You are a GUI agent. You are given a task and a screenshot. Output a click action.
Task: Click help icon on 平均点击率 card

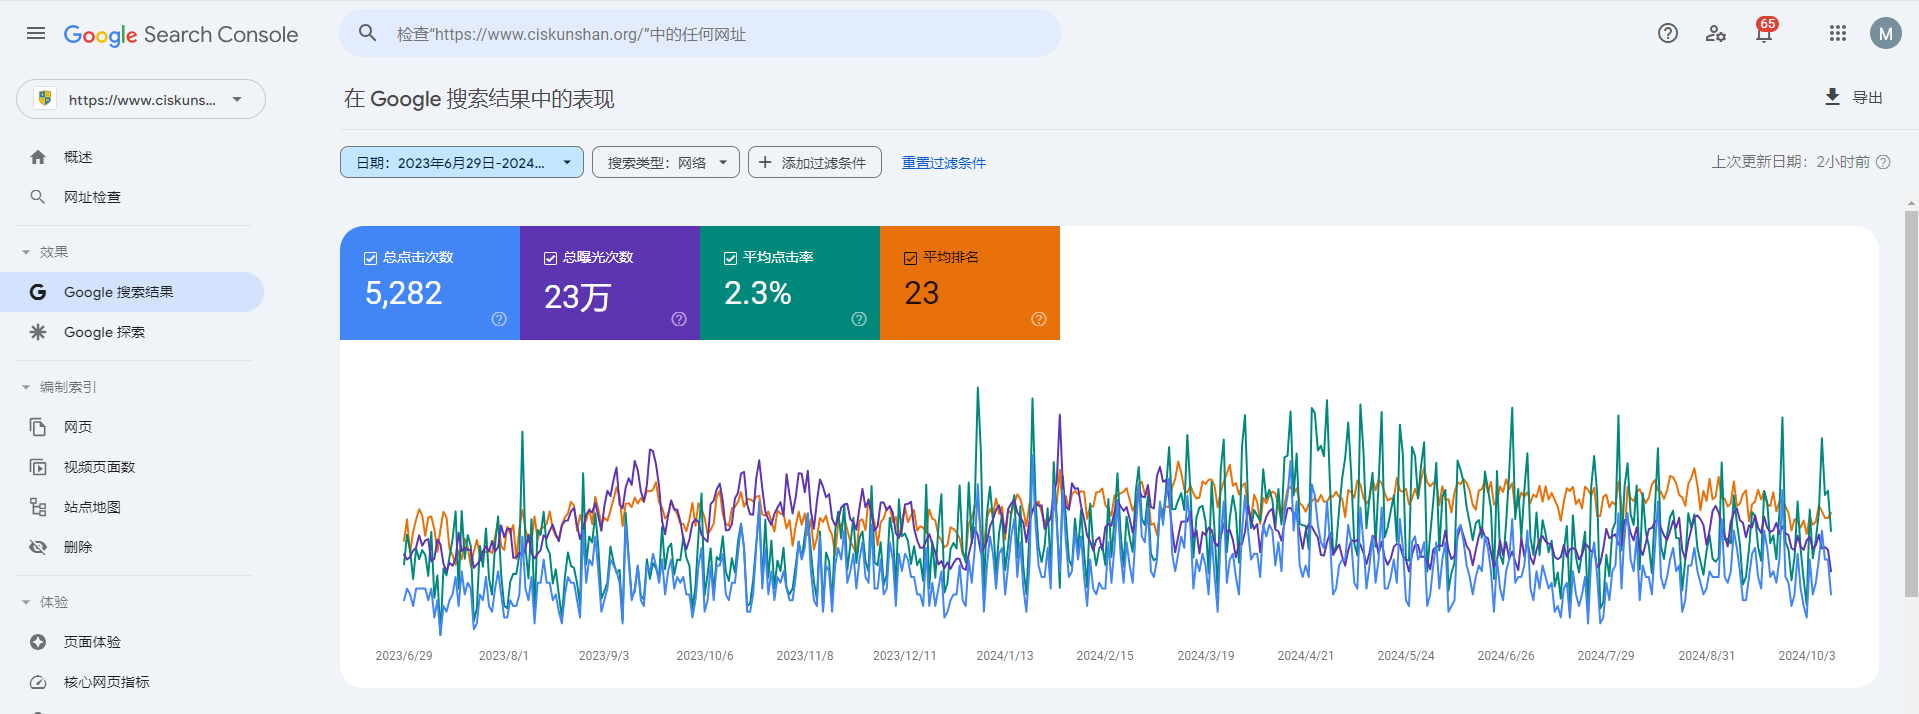(859, 319)
